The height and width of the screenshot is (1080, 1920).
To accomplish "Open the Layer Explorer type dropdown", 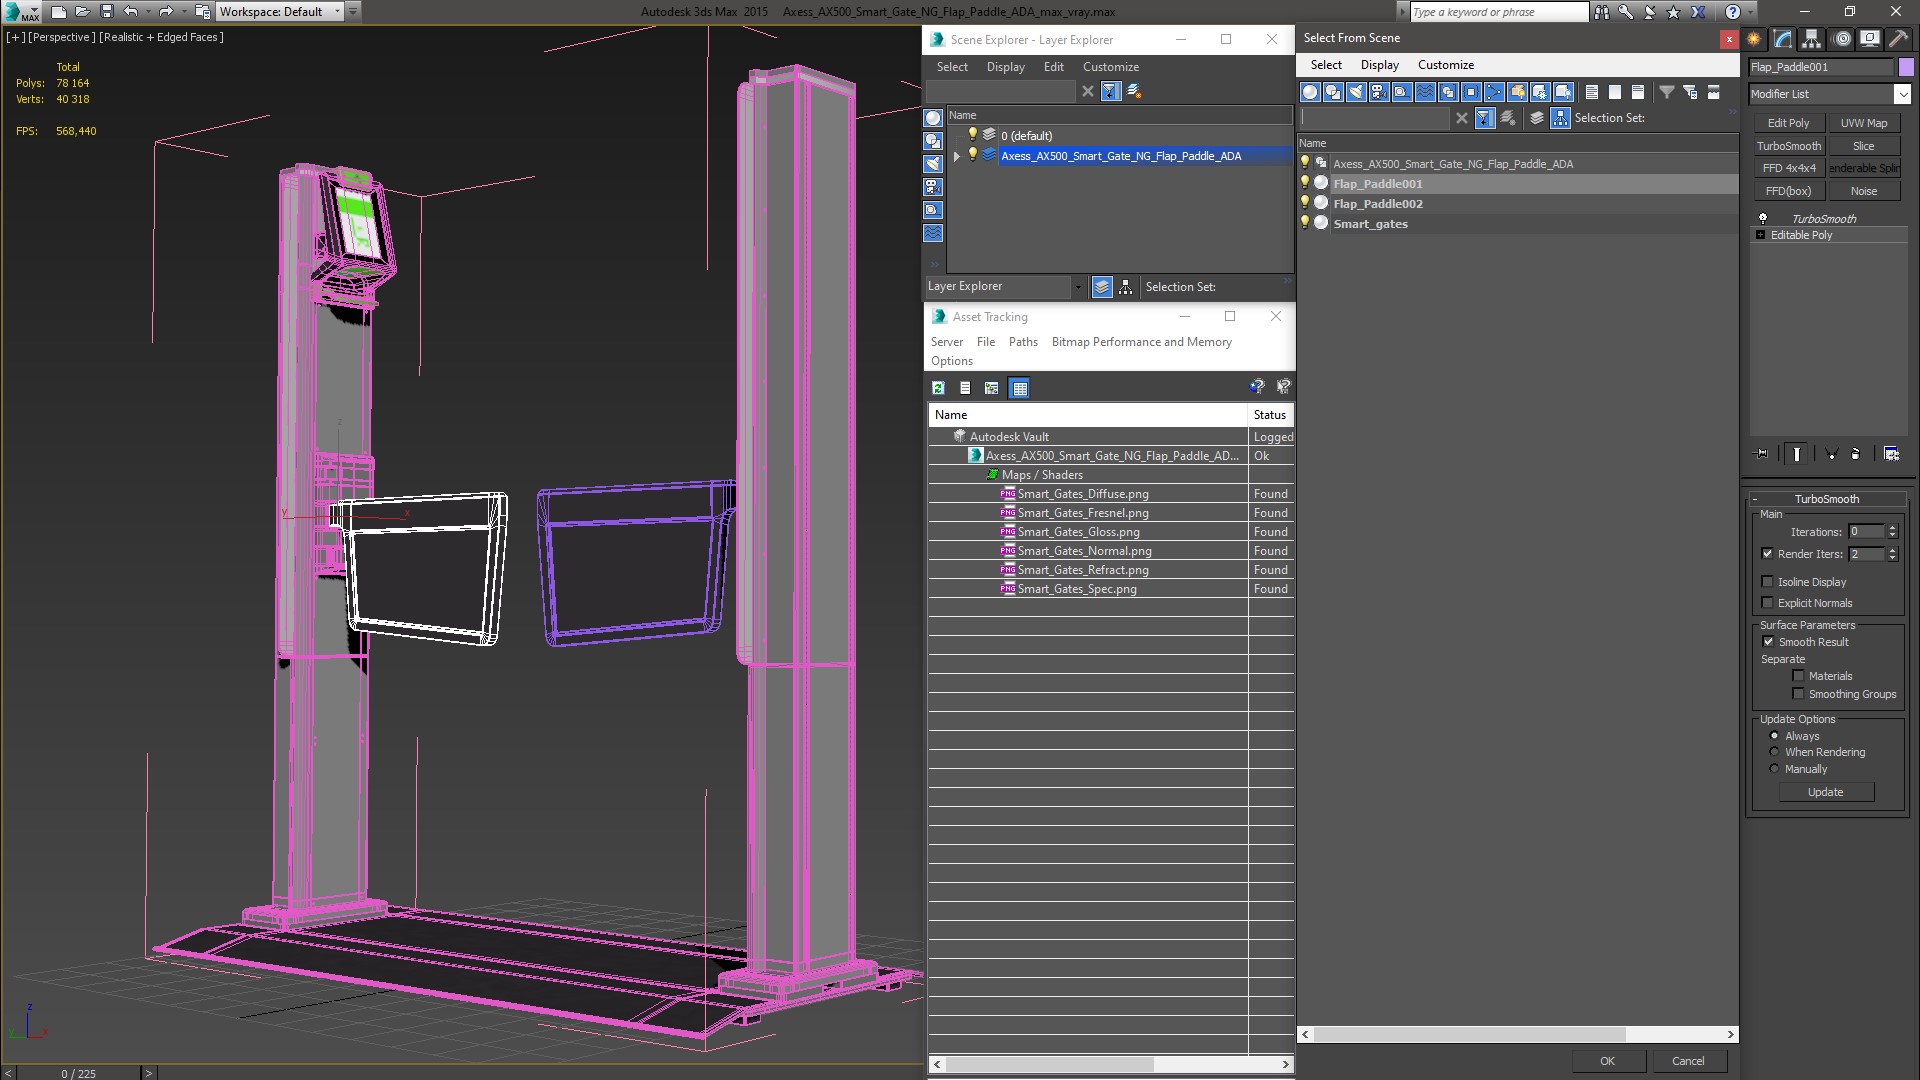I will point(1078,287).
